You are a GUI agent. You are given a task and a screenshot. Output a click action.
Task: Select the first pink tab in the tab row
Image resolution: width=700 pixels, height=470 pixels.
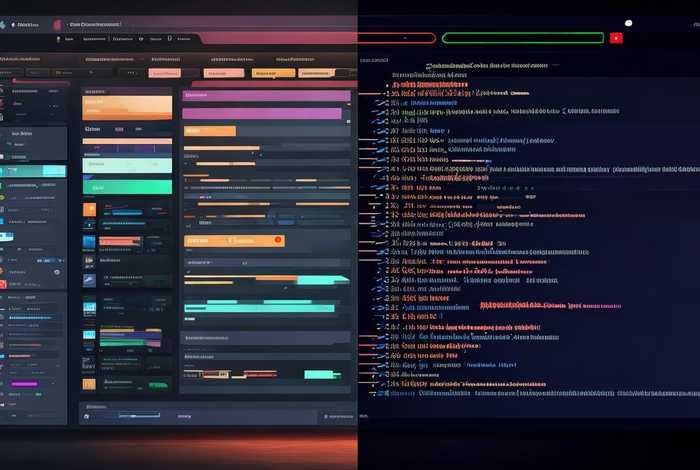tap(163, 73)
